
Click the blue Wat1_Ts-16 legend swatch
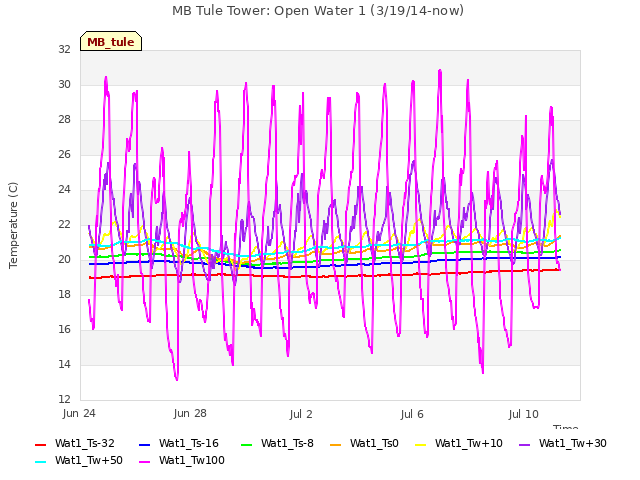[144, 444]
